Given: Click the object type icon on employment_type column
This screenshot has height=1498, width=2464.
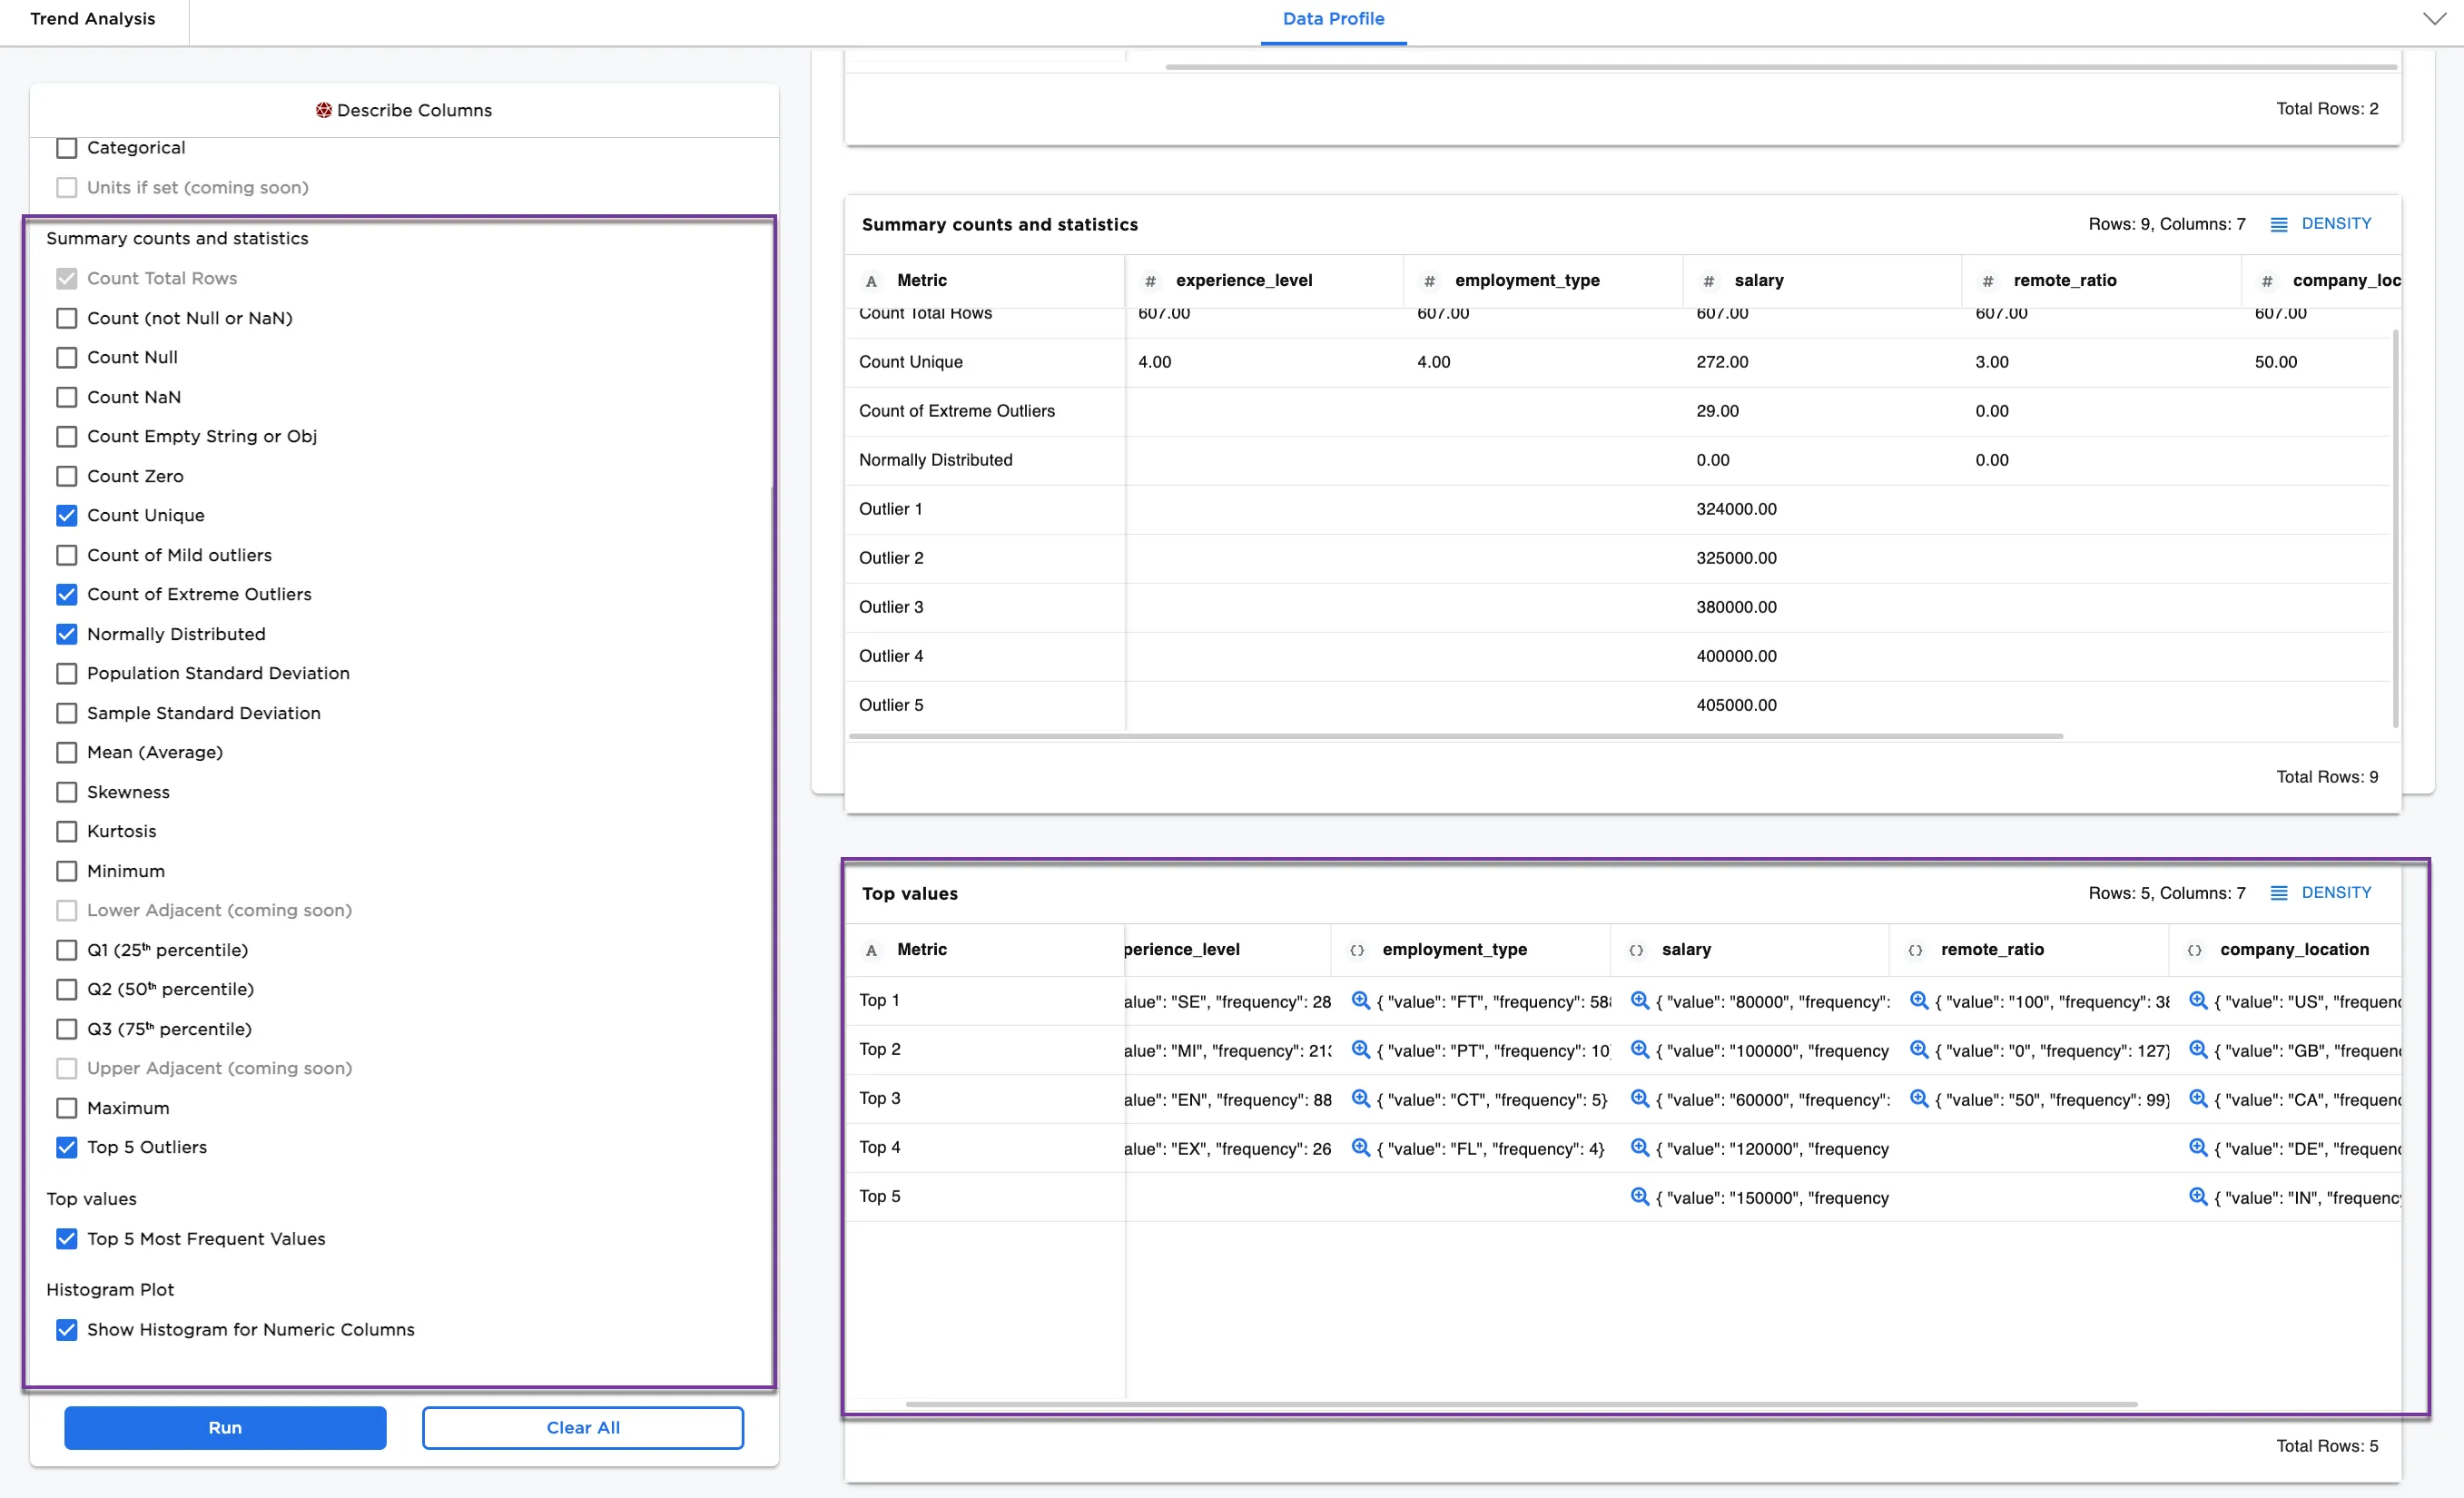Looking at the screenshot, I should [1357, 950].
